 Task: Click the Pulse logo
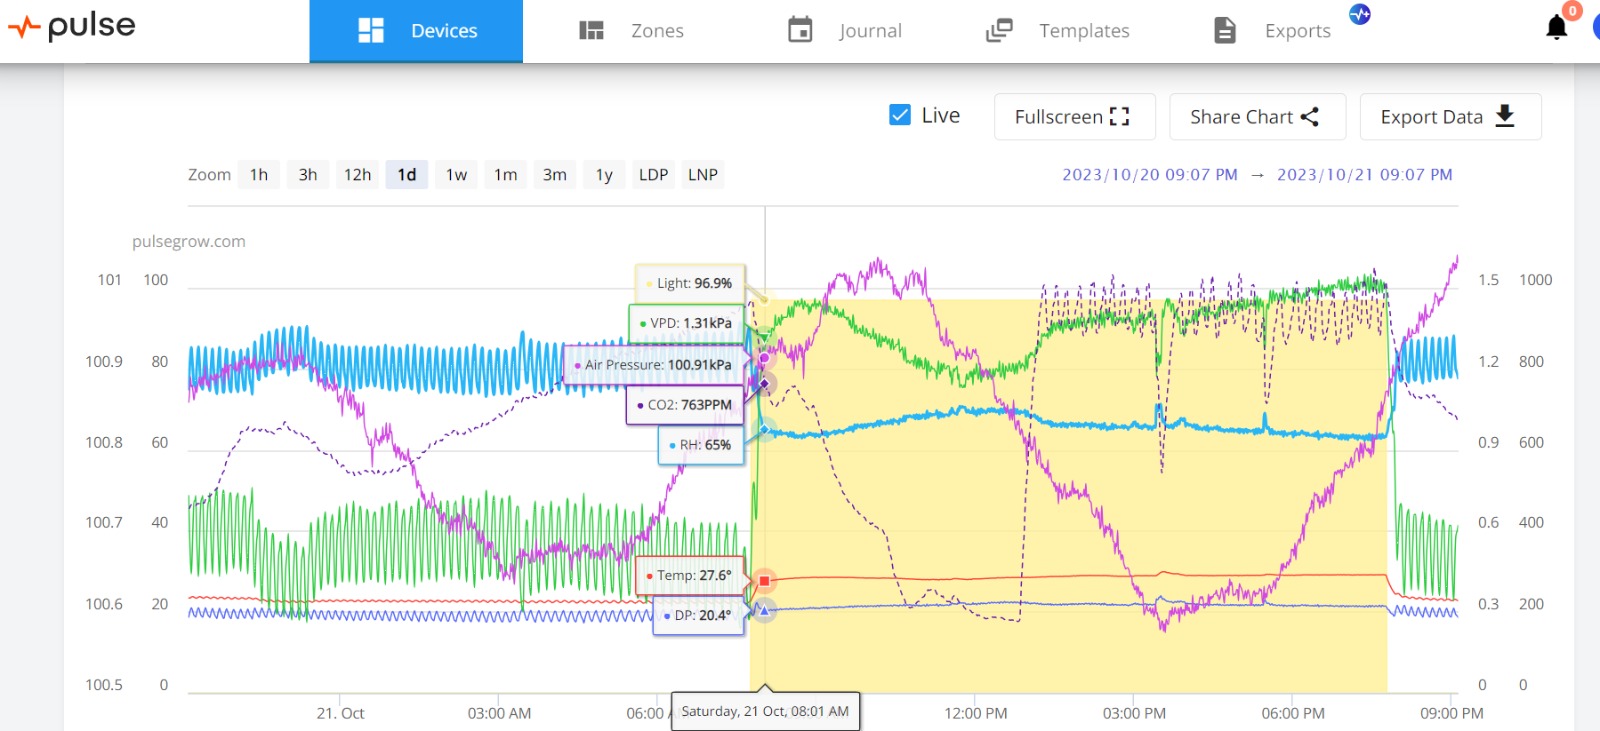coord(71,27)
